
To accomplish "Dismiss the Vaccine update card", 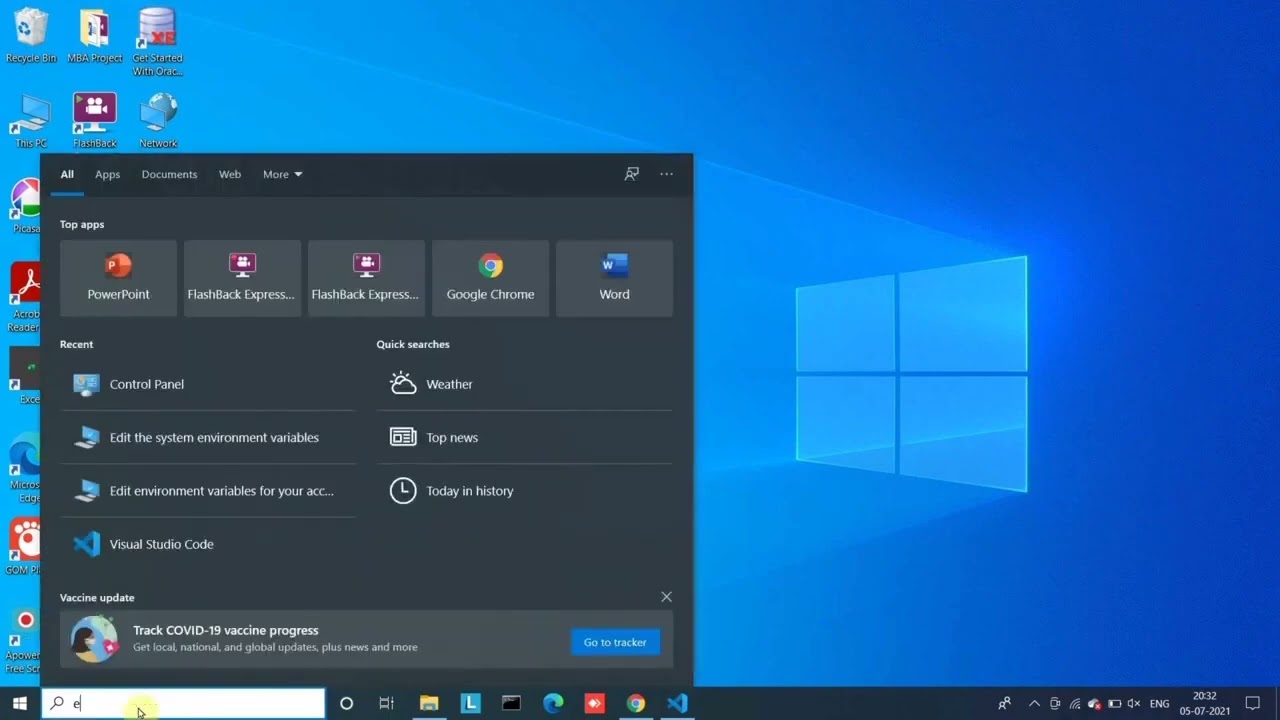I will [666, 597].
